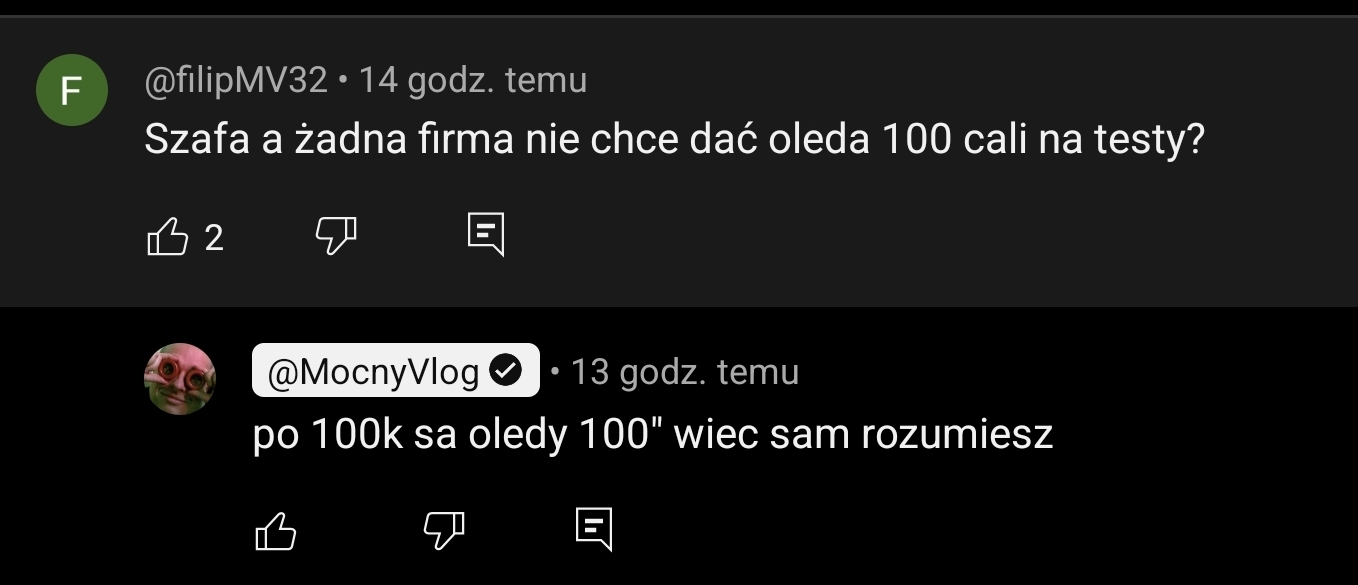Dislike the @MocnyVlog reply
The height and width of the screenshot is (585, 1358).
(x=444, y=530)
